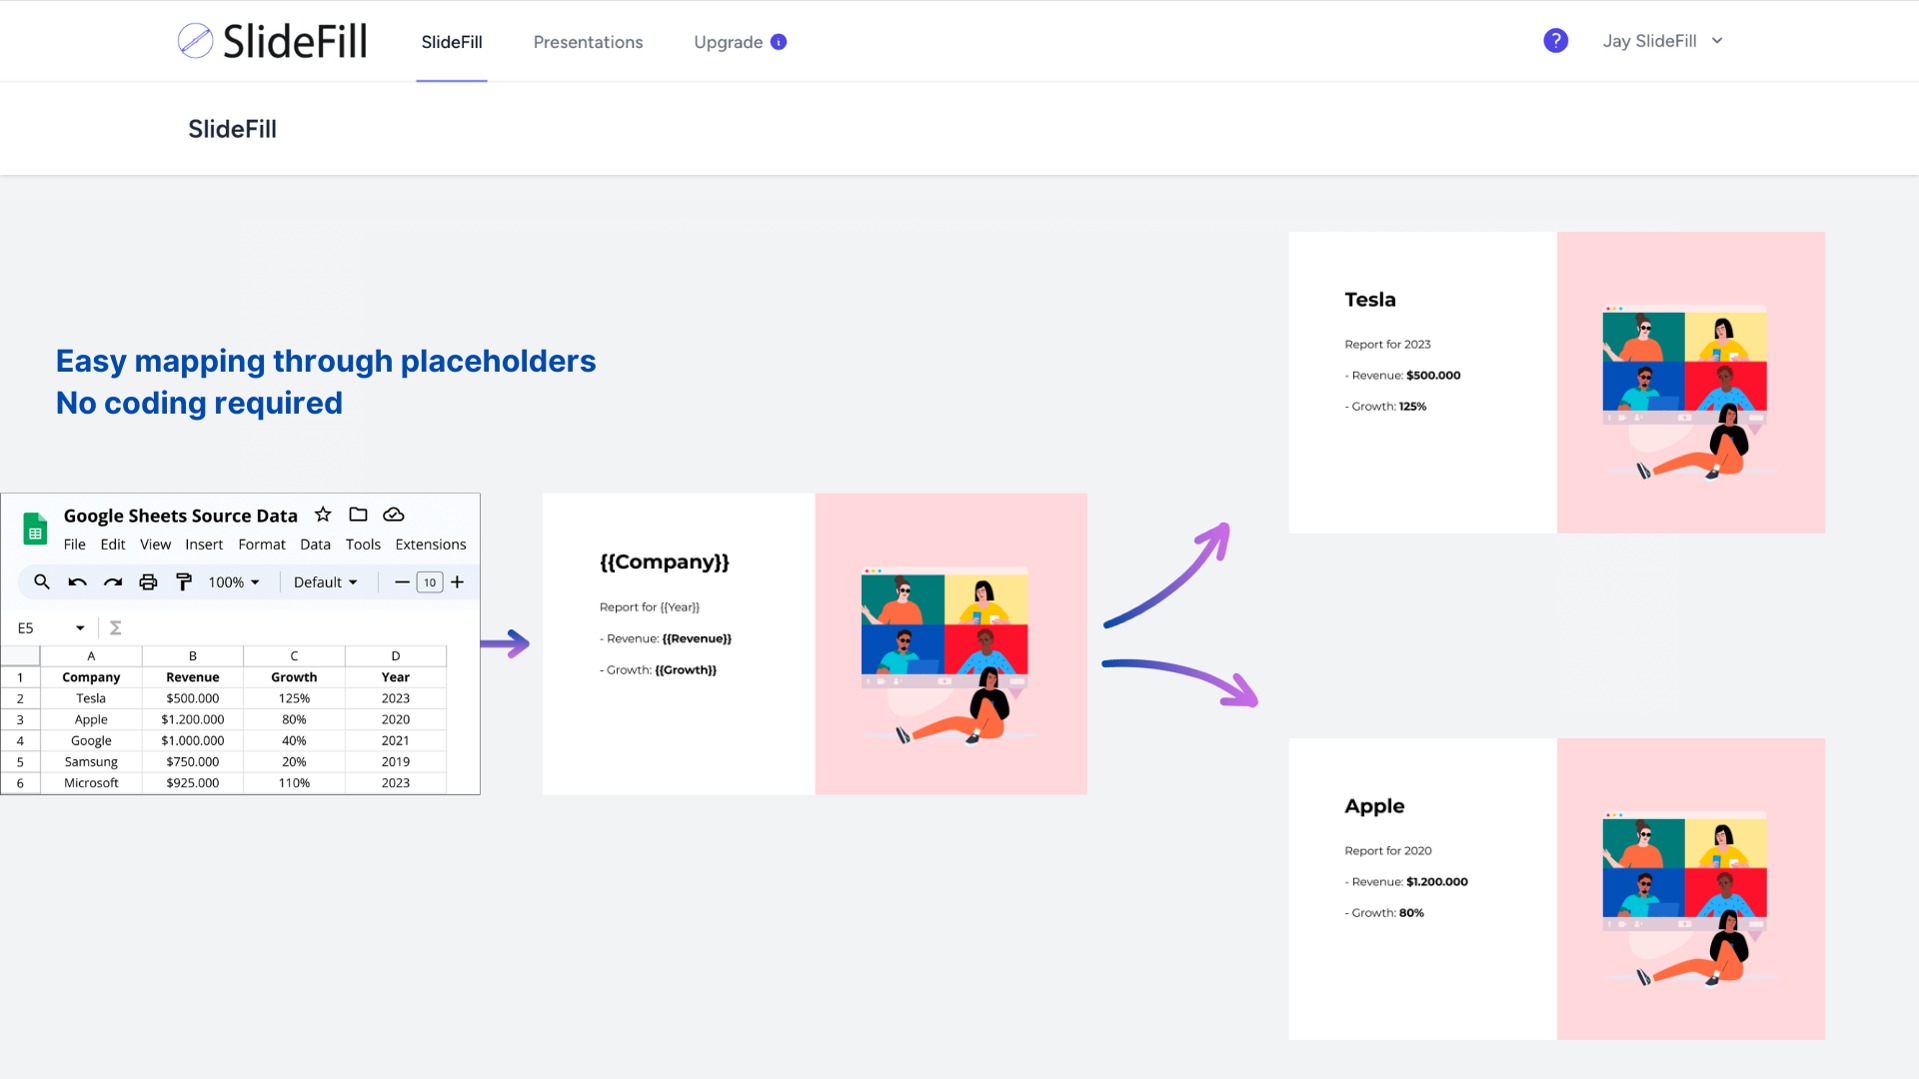
Task: Open the 100% zoom dropdown
Action: pyautogui.click(x=234, y=582)
